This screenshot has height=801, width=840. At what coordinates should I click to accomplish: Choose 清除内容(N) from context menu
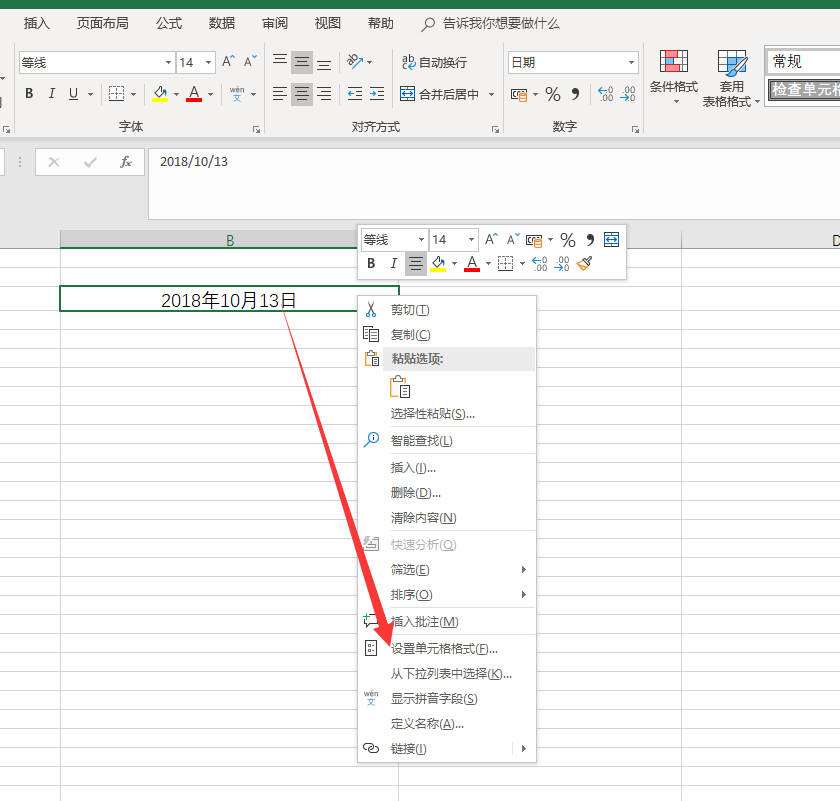447,518
